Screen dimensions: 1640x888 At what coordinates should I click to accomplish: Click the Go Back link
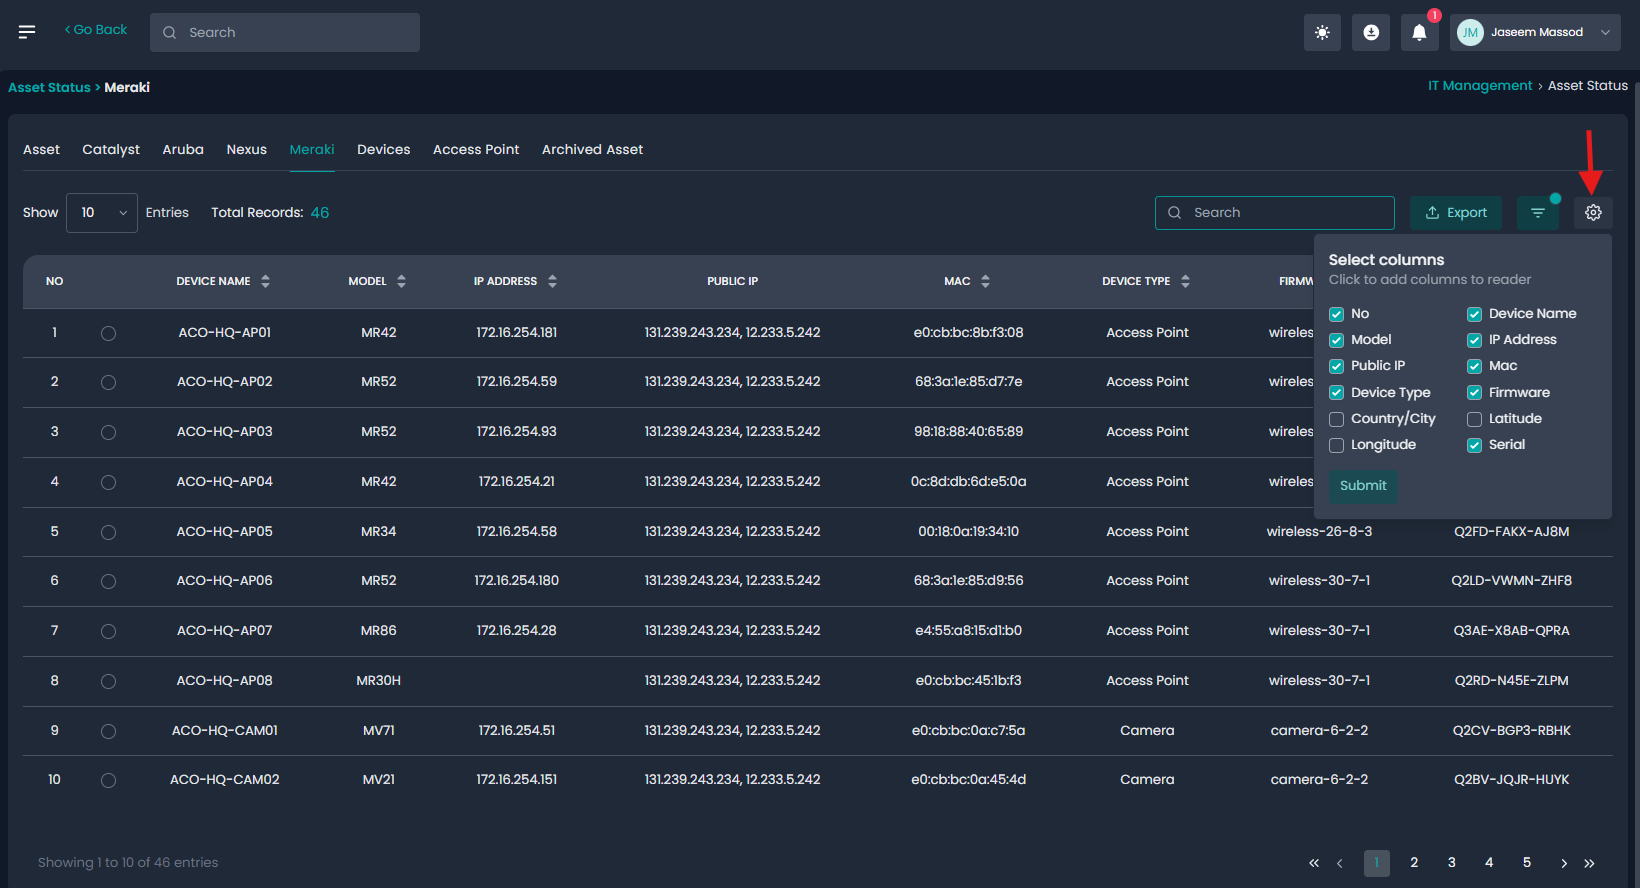[x=96, y=30]
